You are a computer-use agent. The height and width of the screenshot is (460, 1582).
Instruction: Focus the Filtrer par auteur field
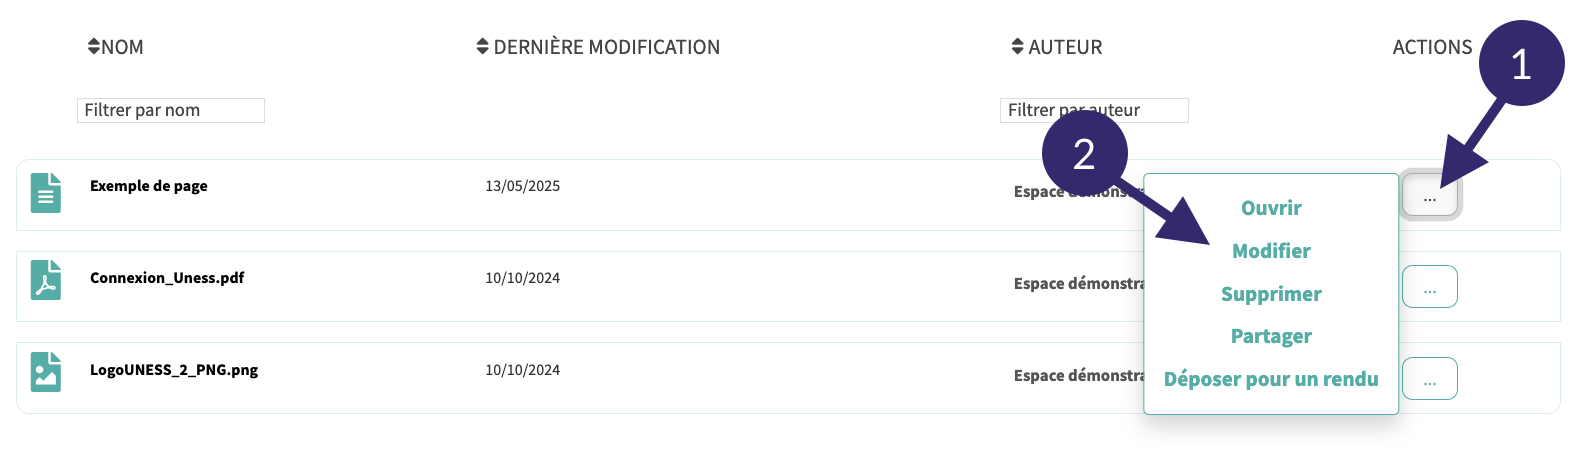tap(1093, 110)
